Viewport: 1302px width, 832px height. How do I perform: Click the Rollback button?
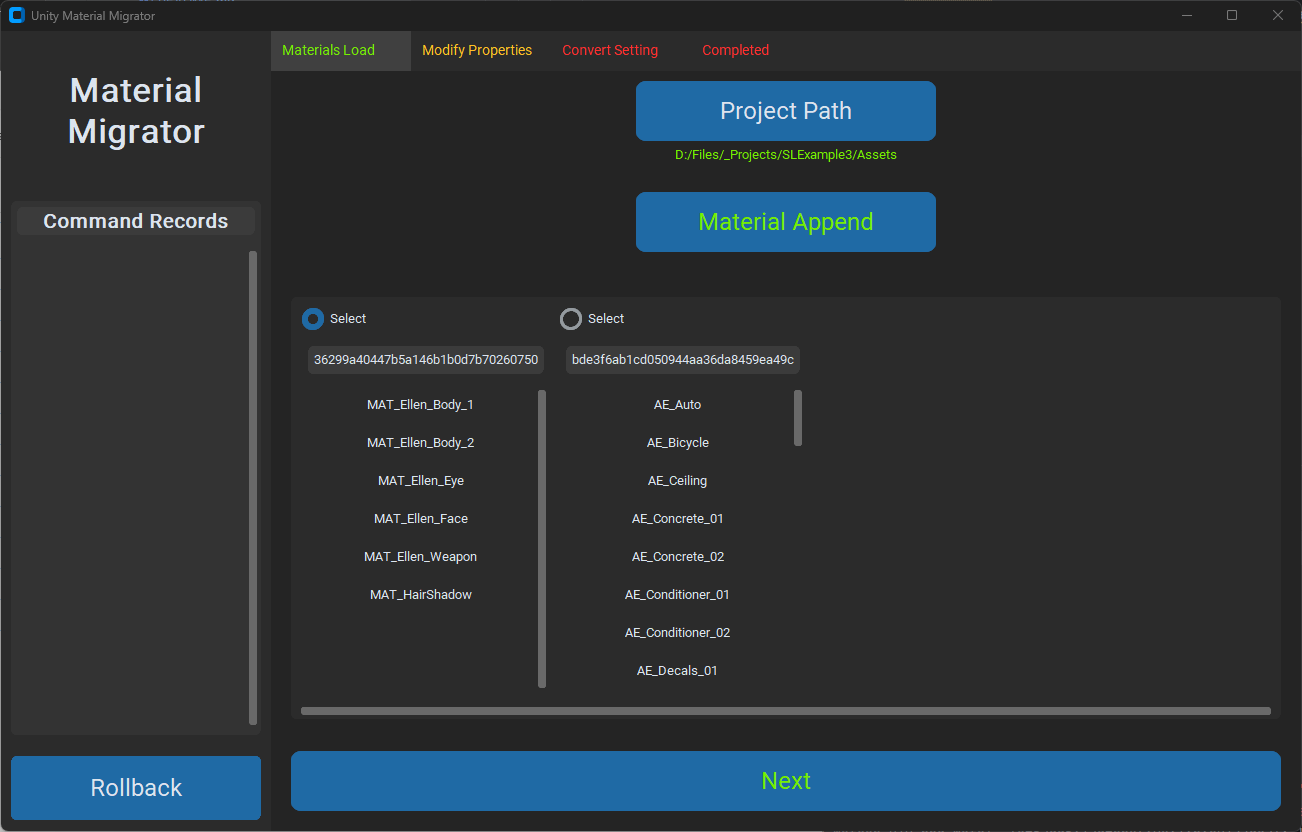[x=136, y=788]
